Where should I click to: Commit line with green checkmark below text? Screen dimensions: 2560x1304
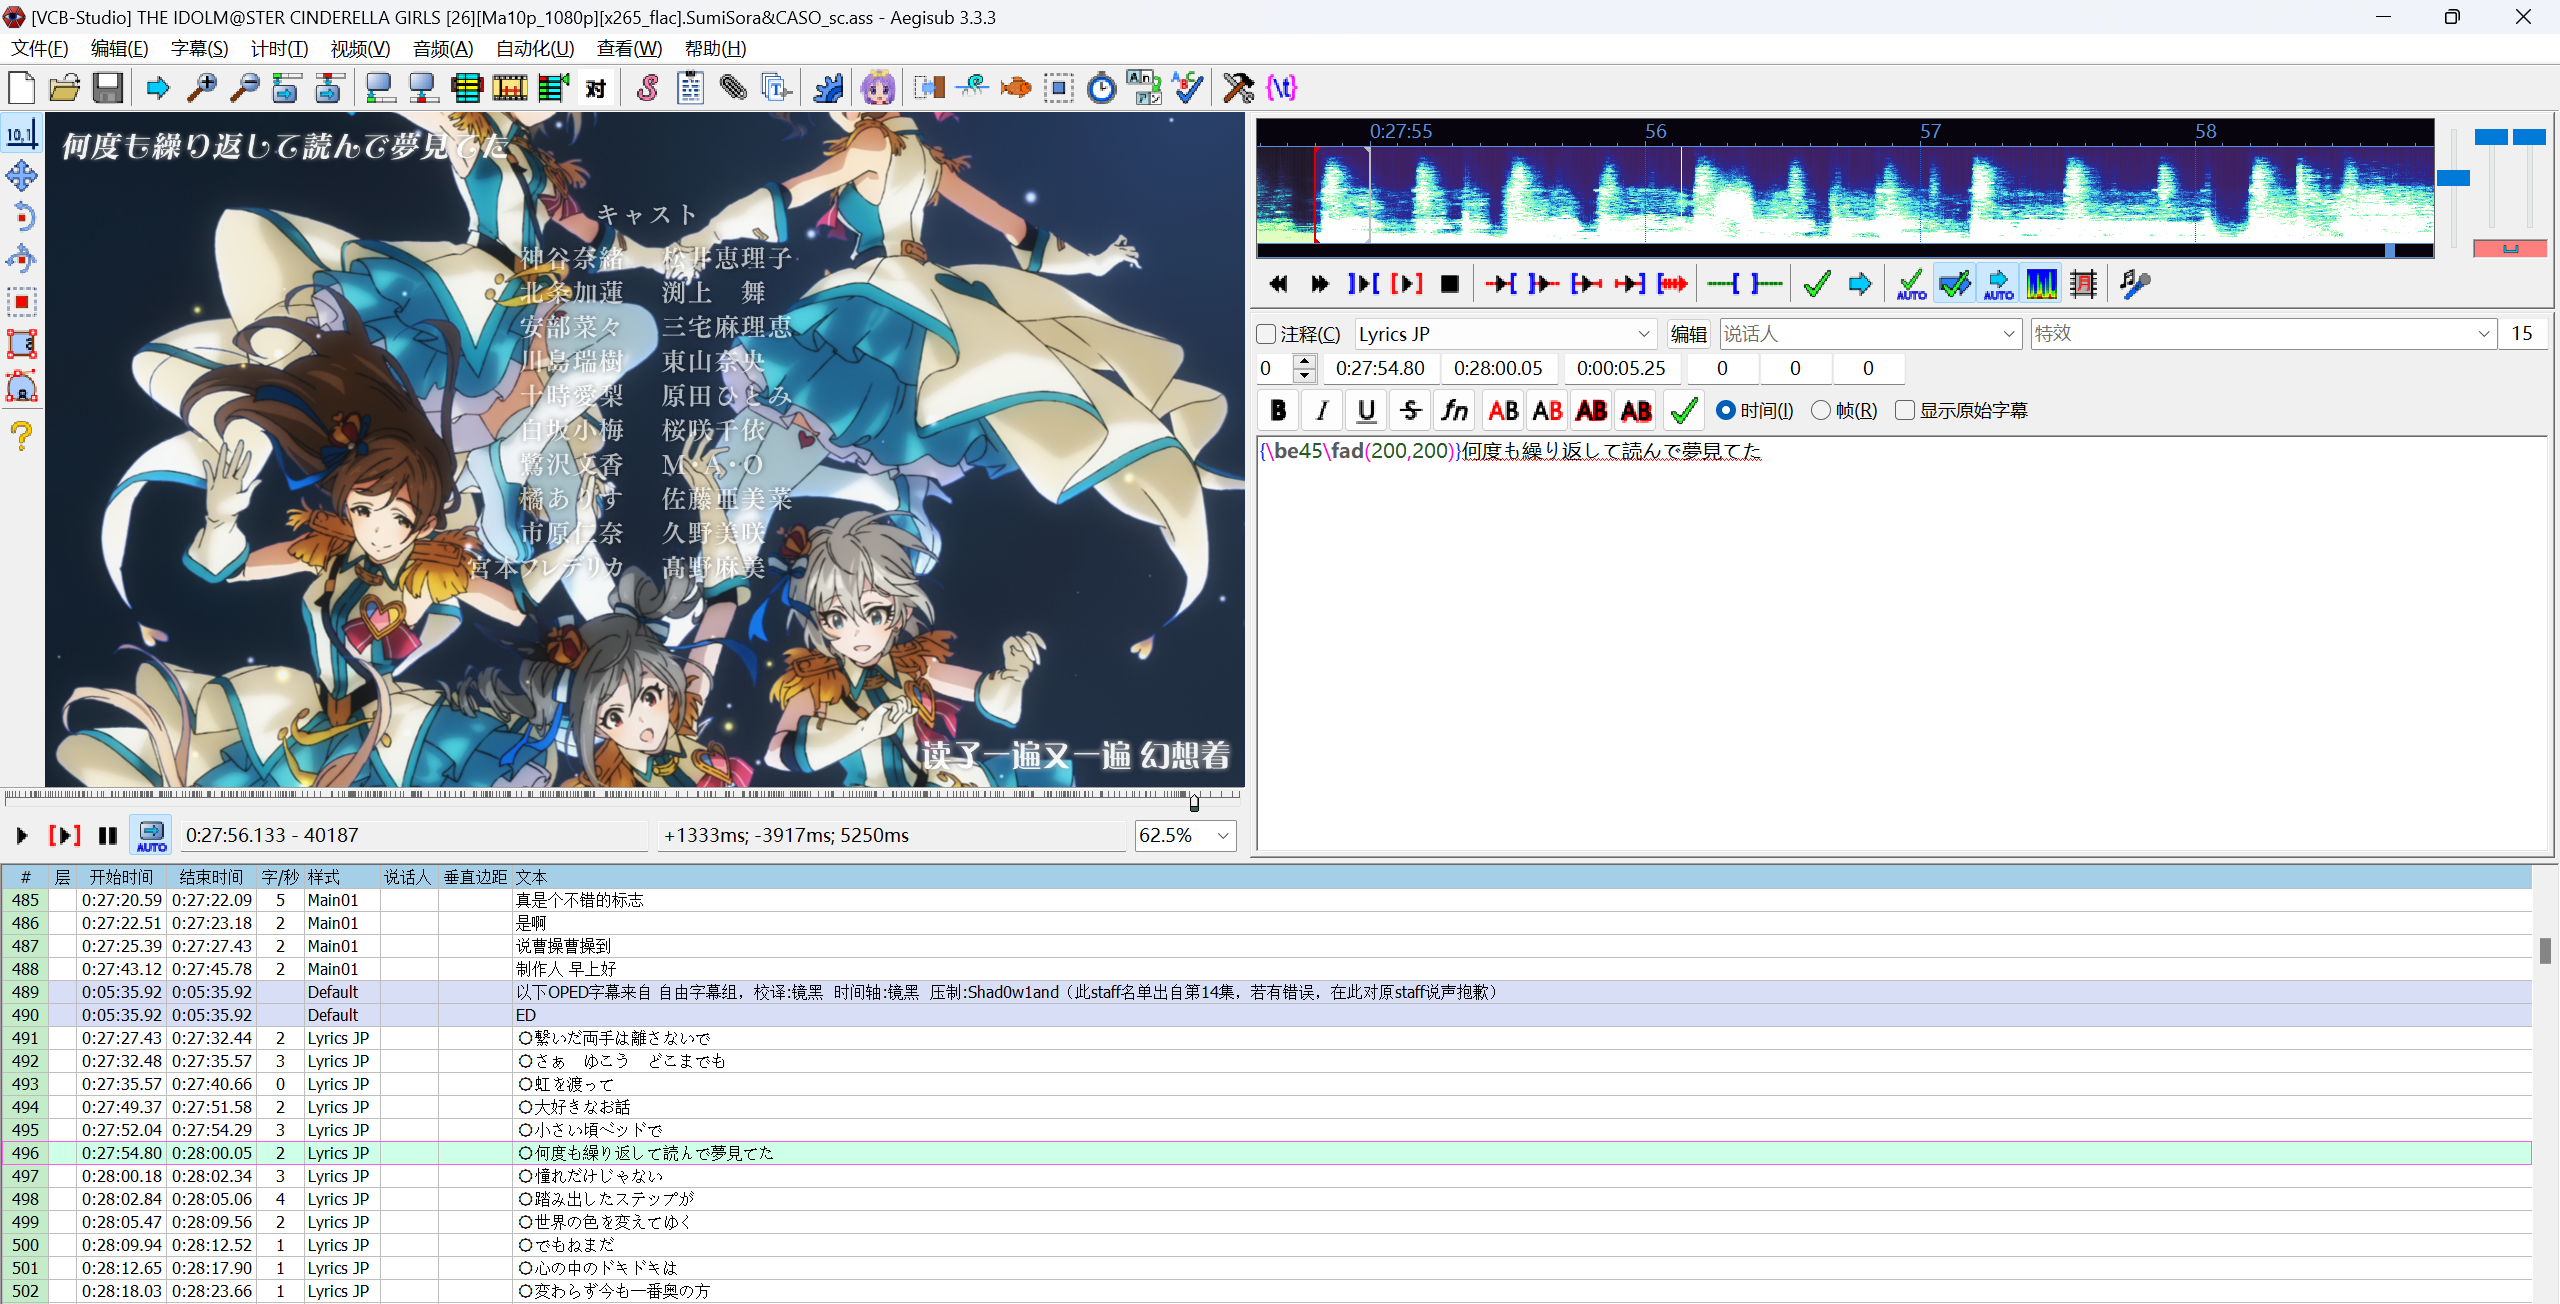[x=1685, y=411]
